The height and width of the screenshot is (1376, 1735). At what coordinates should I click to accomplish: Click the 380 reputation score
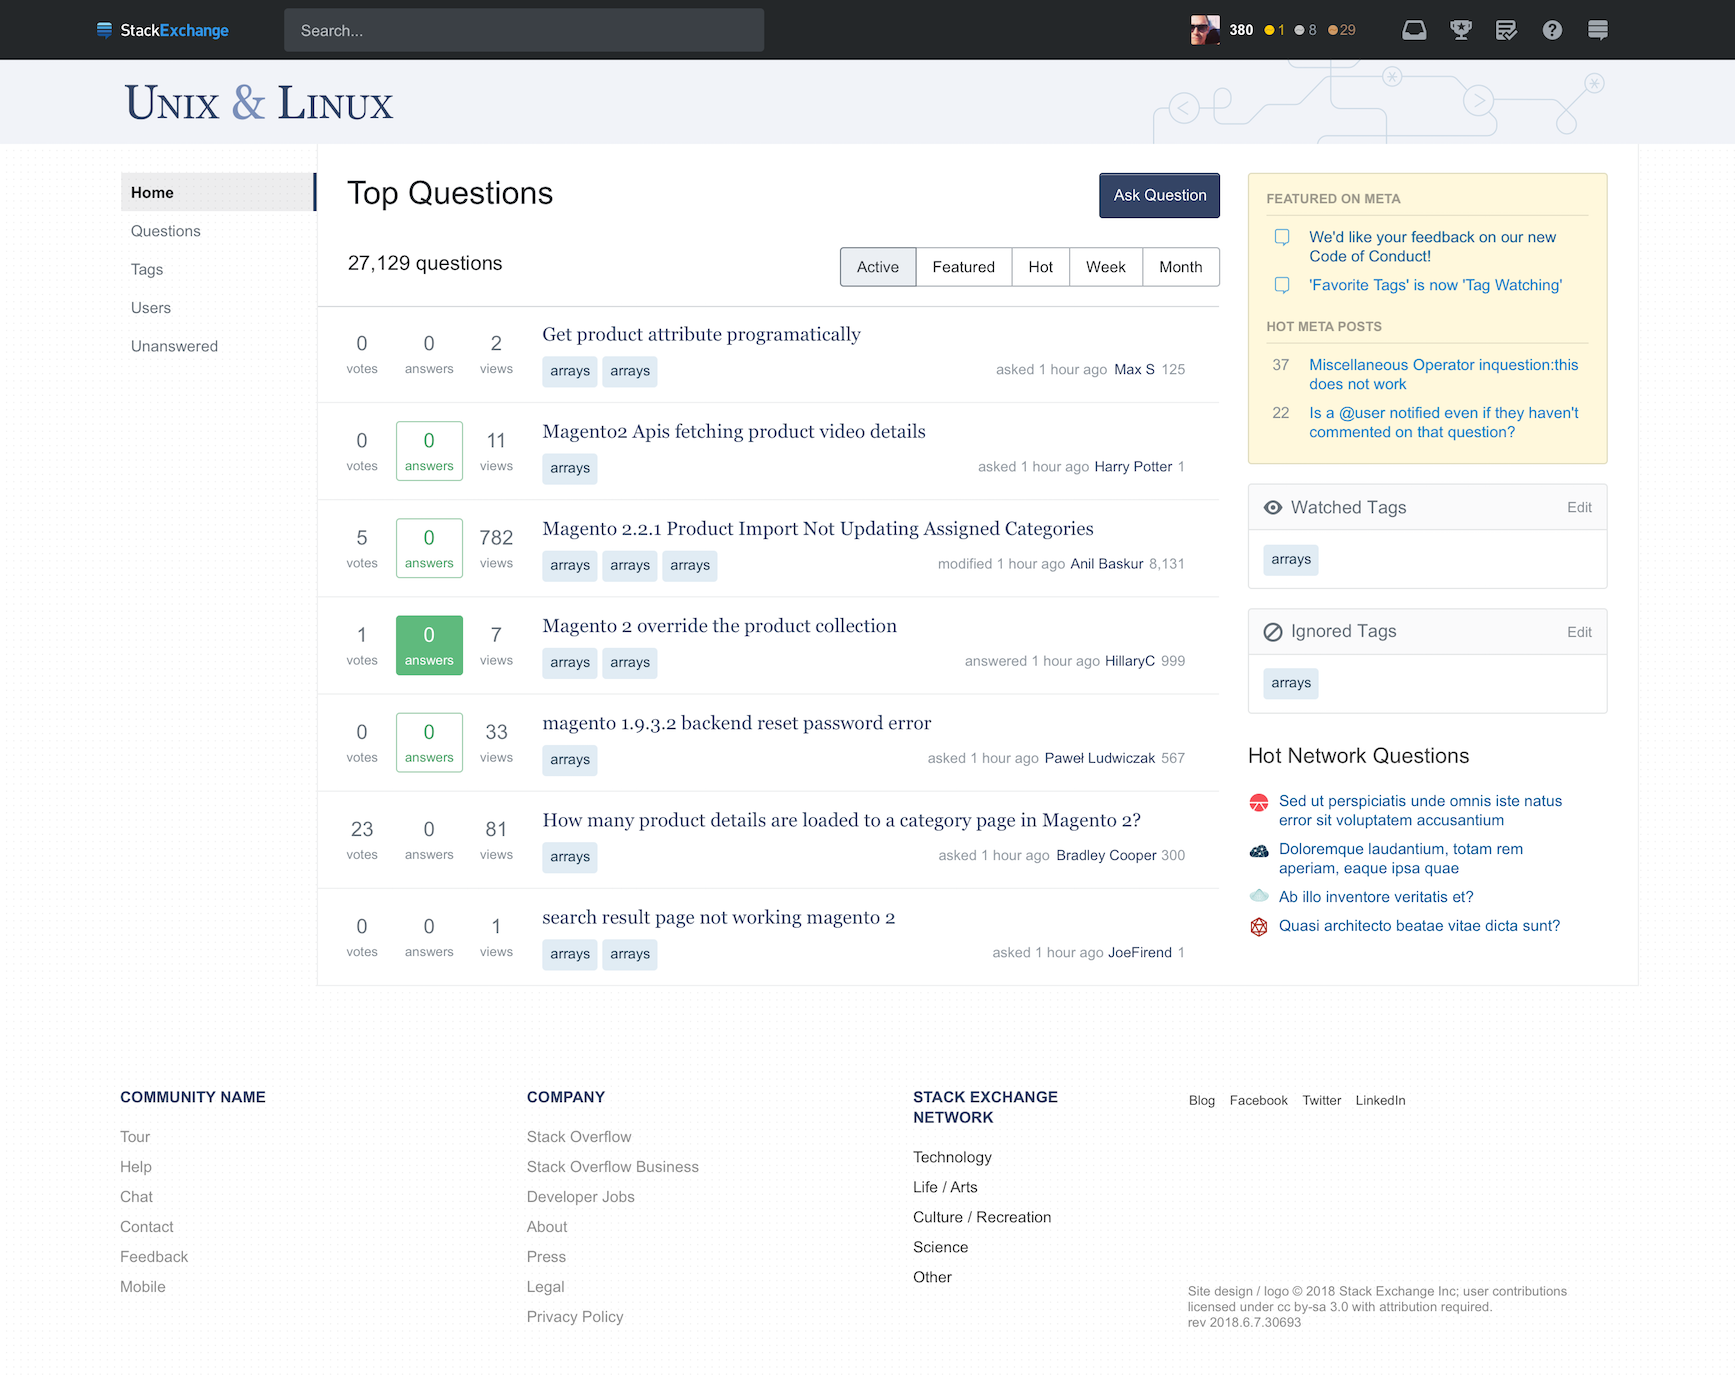(1241, 30)
